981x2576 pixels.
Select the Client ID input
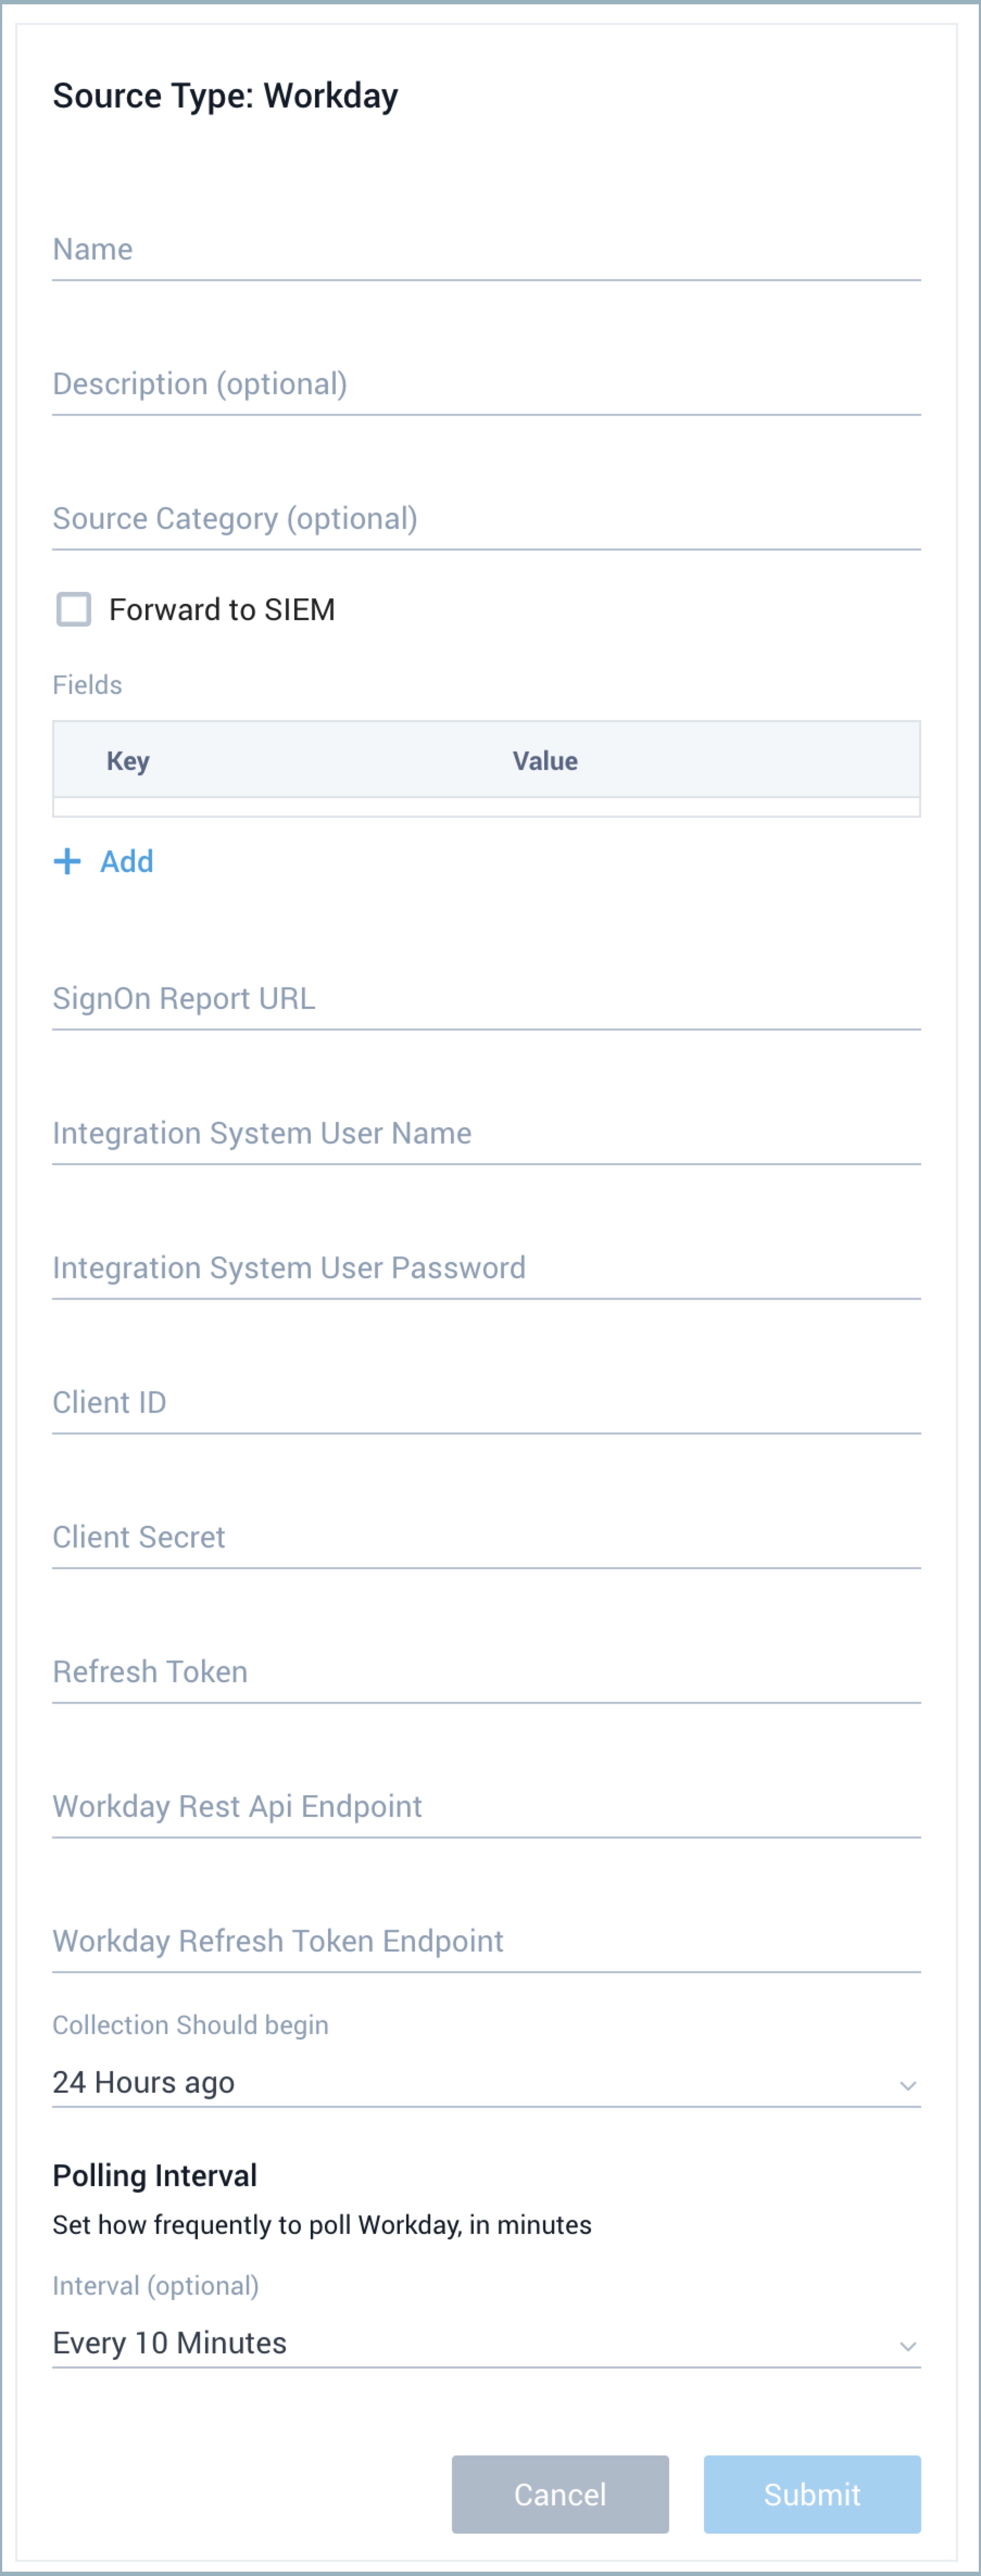pyautogui.click(x=485, y=1403)
